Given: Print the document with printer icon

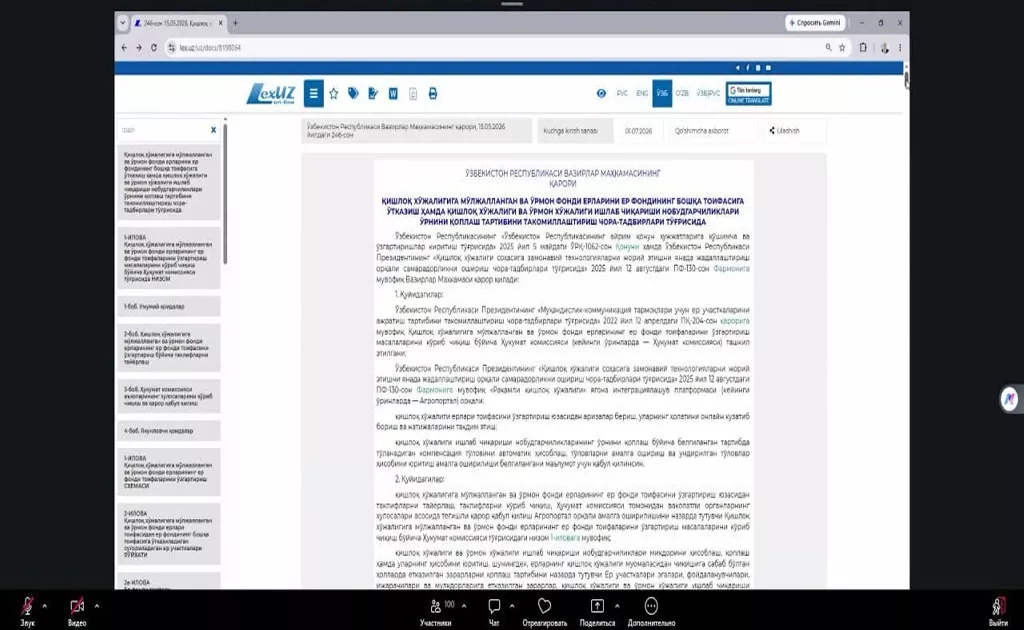Looking at the screenshot, I should 432,93.
